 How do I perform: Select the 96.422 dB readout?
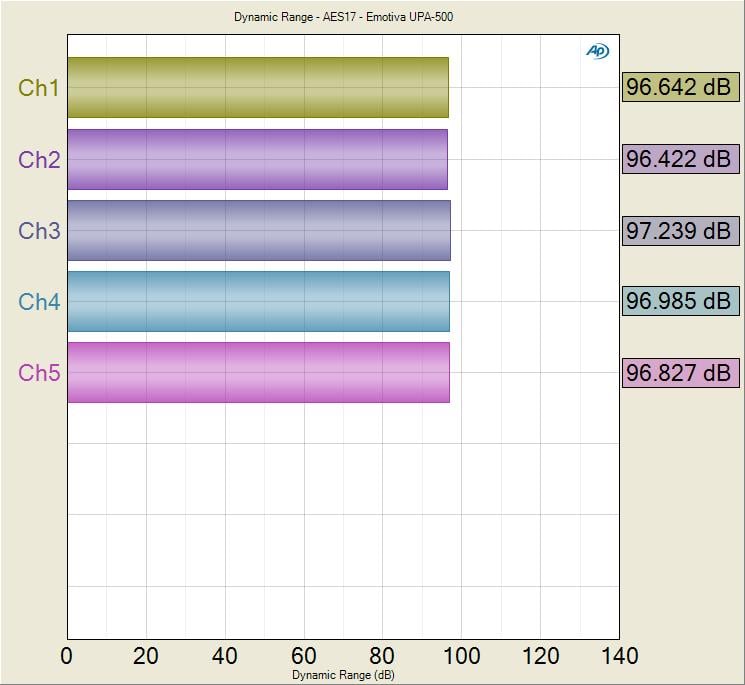coord(679,159)
